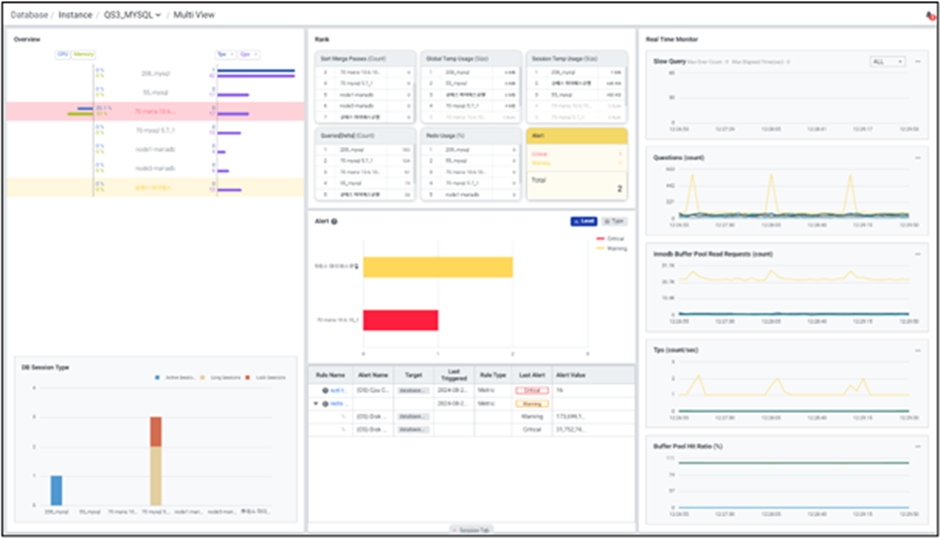Screen dimensions: 940x538
Task: Click the notification bell icon
Action: tap(929, 16)
